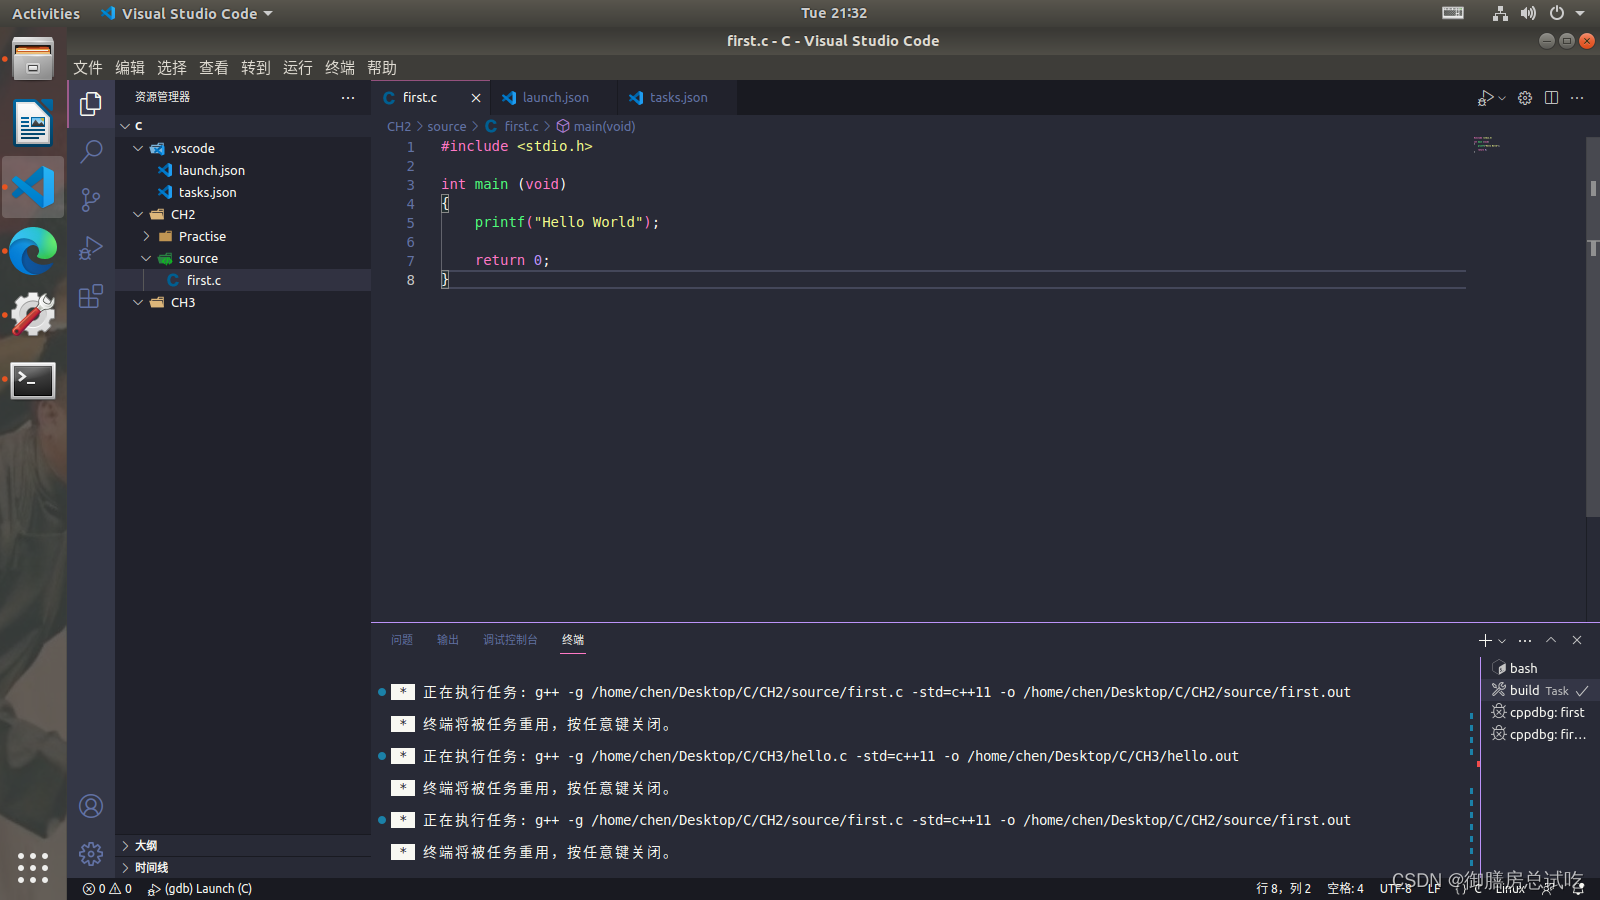1600x900 pixels.
Task: Open the Accounts icon in activity bar
Action: click(91, 806)
